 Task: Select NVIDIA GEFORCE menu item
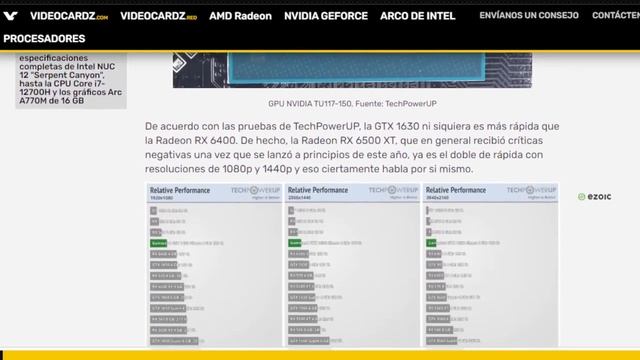pos(326,16)
